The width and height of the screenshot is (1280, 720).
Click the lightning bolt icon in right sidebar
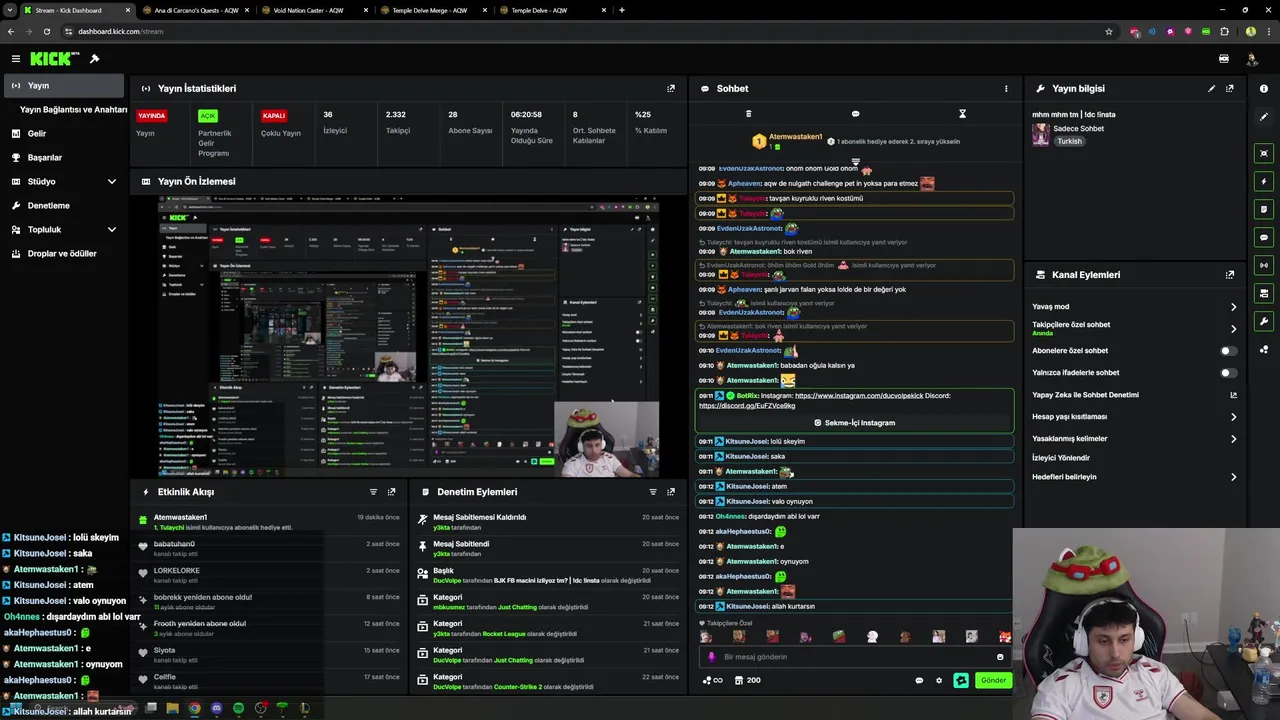(1264, 182)
